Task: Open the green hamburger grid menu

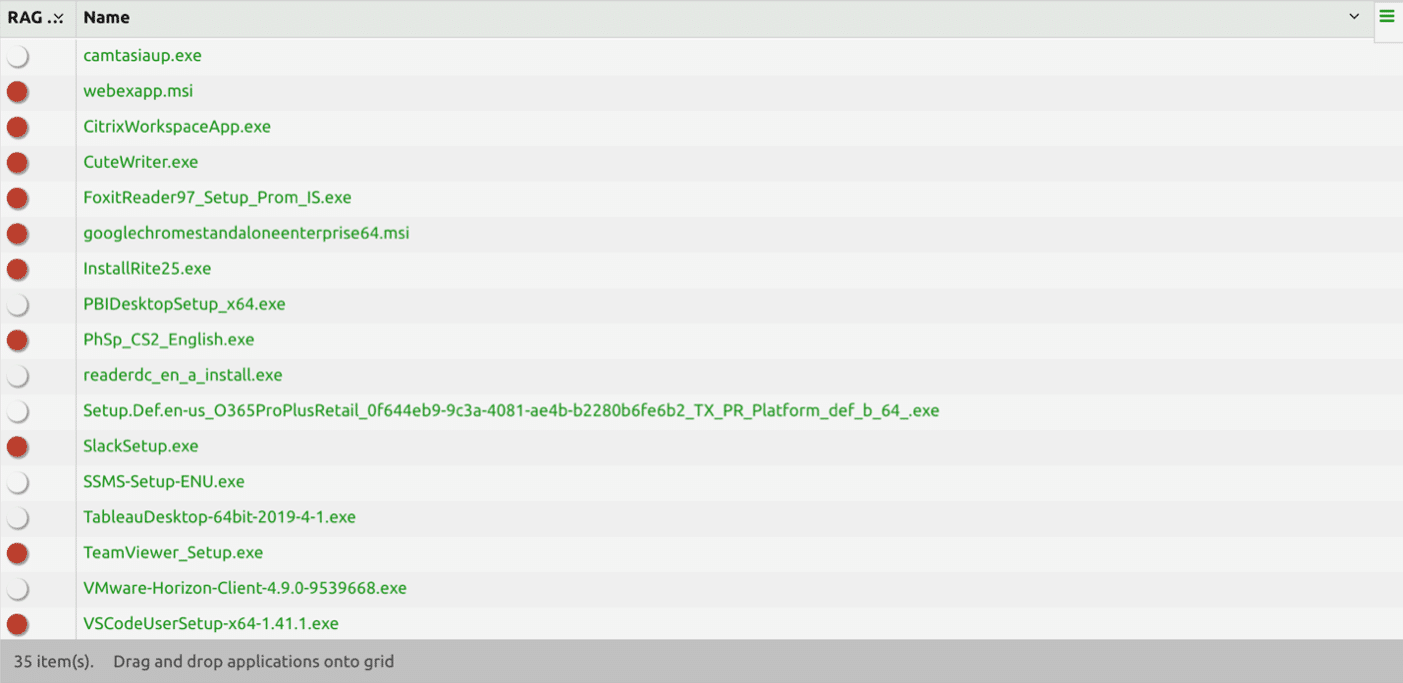Action: click(1387, 17)
